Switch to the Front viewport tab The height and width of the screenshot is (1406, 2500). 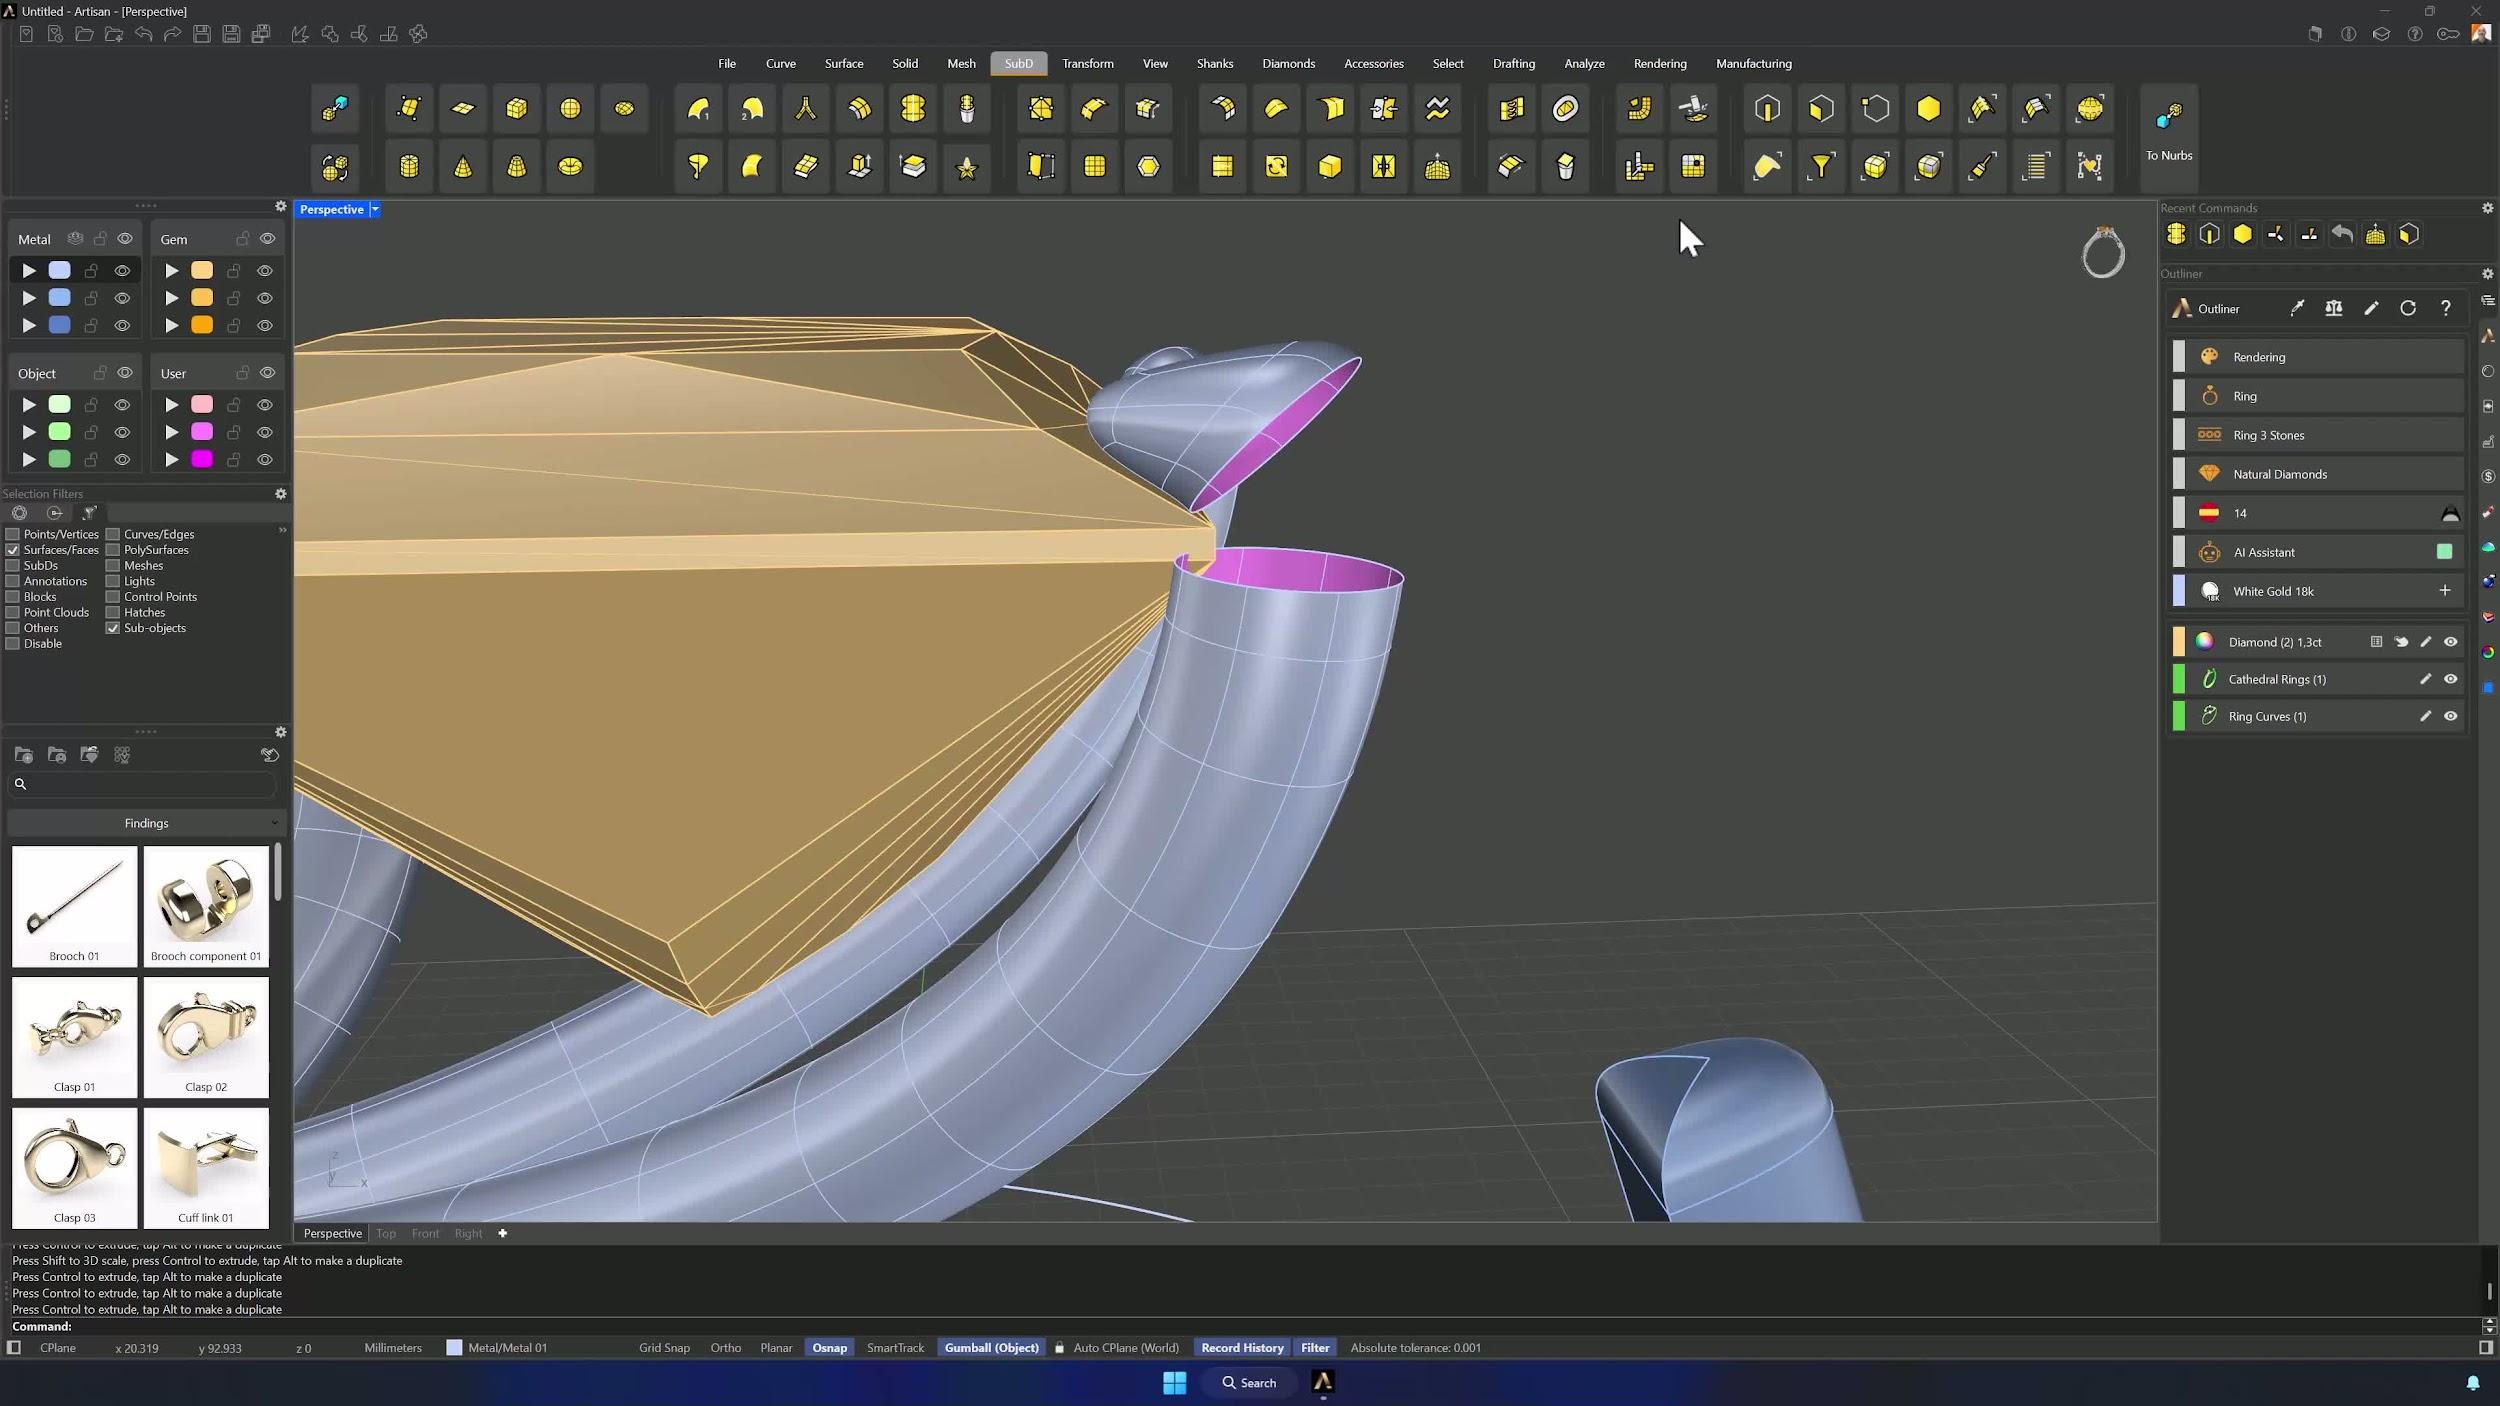click(425, 1233)
